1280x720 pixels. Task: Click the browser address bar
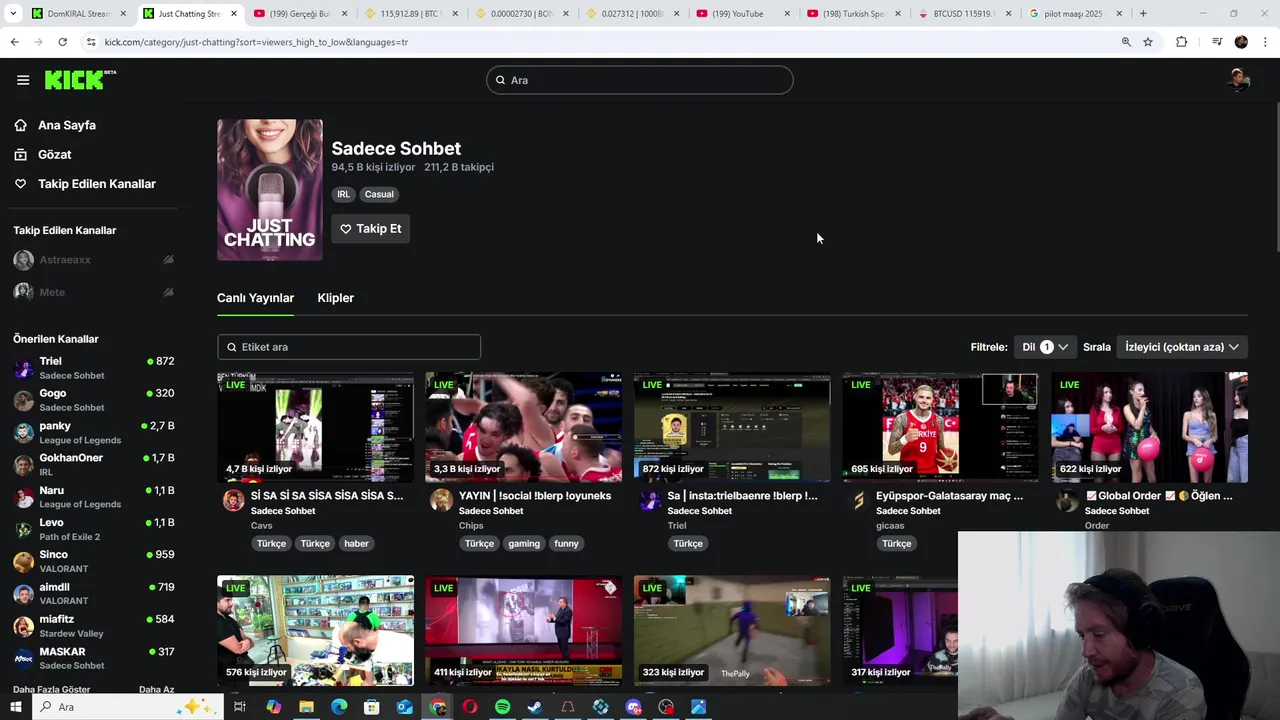tap(600, 42)
